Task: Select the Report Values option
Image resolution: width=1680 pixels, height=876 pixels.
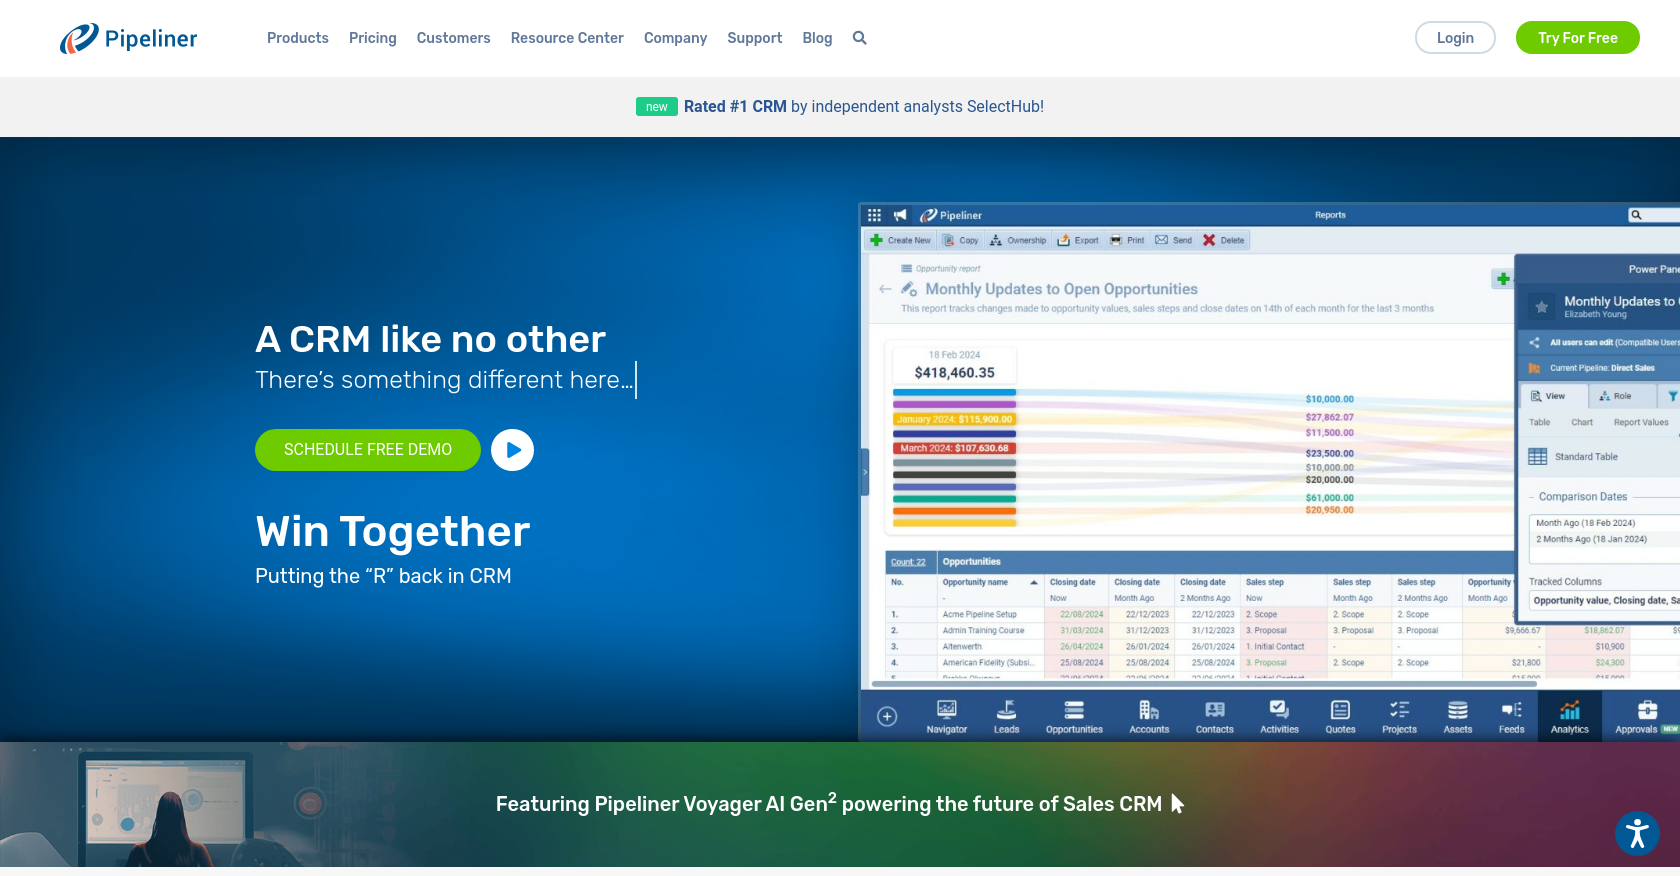Action: point(1641,422)
